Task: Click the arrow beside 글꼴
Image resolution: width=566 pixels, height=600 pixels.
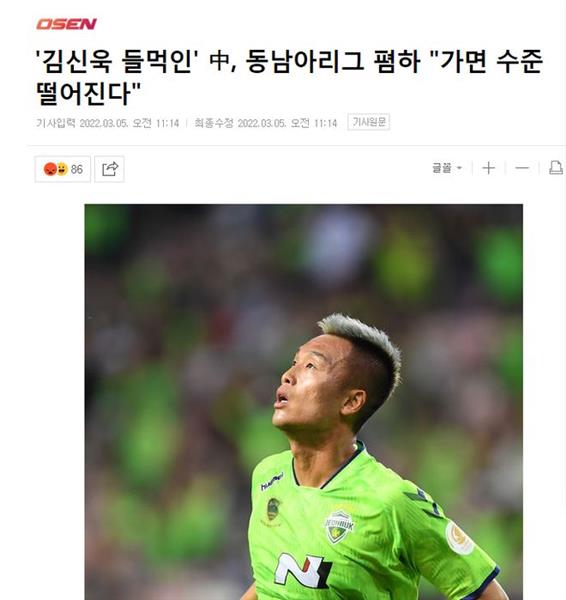Action: click(x=460, y=168)
